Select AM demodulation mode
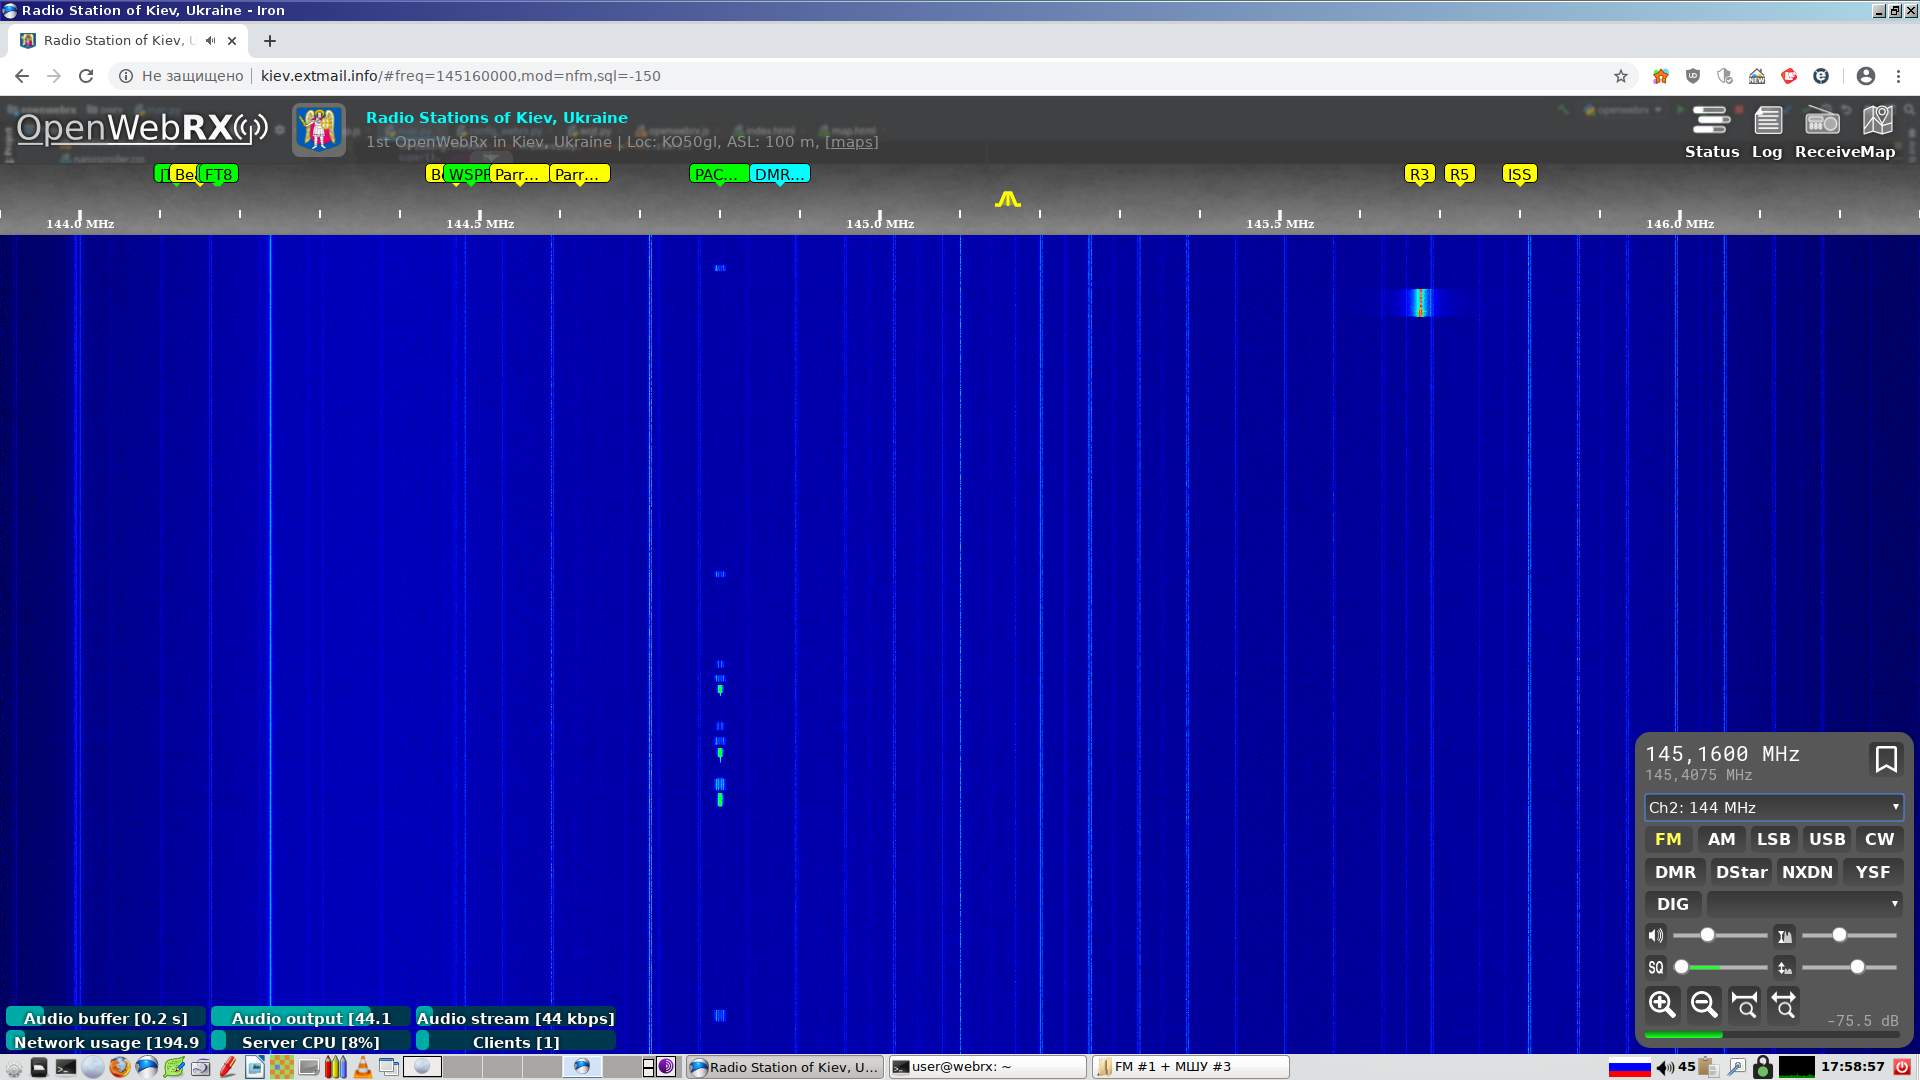1920x1080 pixels. [1721, 840]
